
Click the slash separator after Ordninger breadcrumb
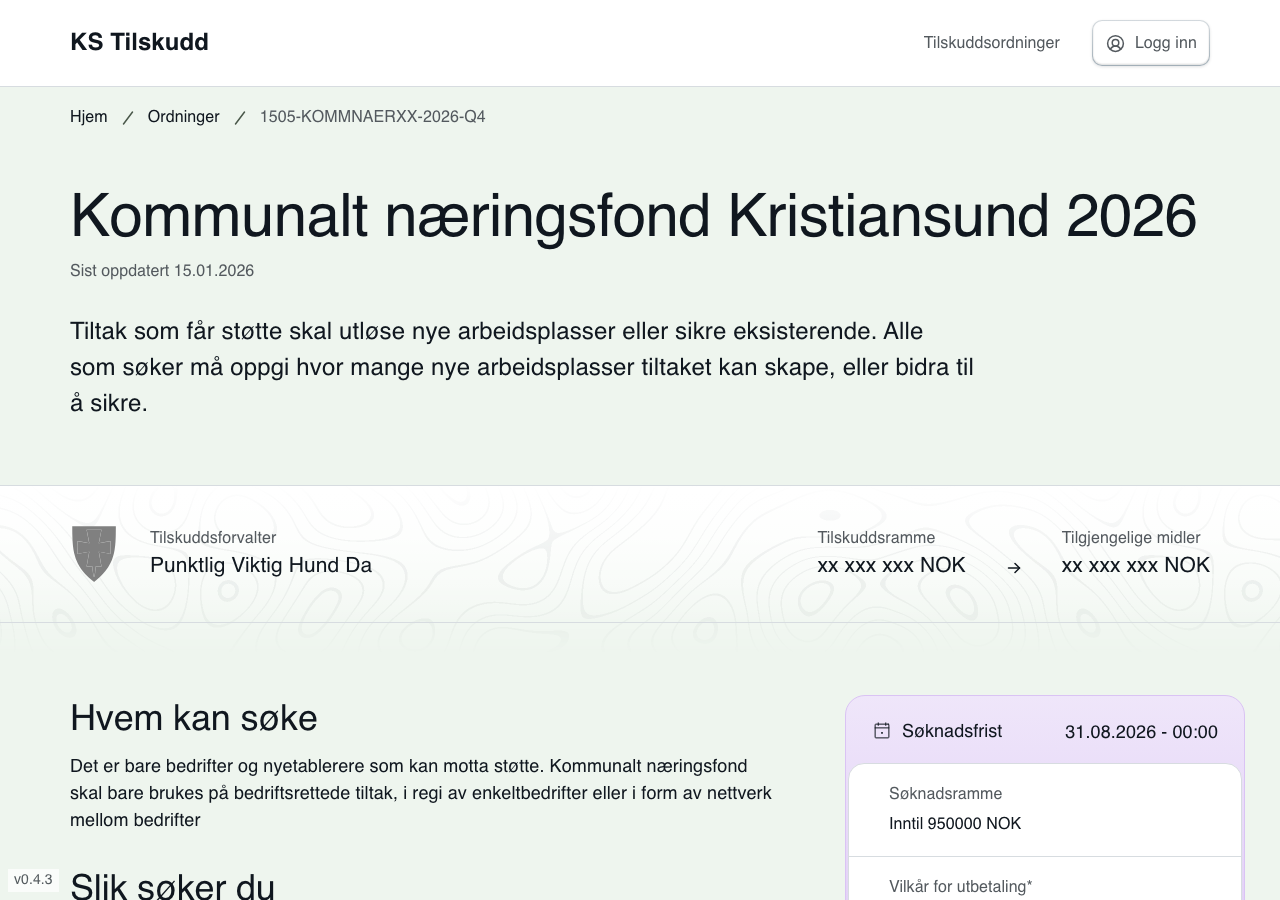(x=240, y=118)
